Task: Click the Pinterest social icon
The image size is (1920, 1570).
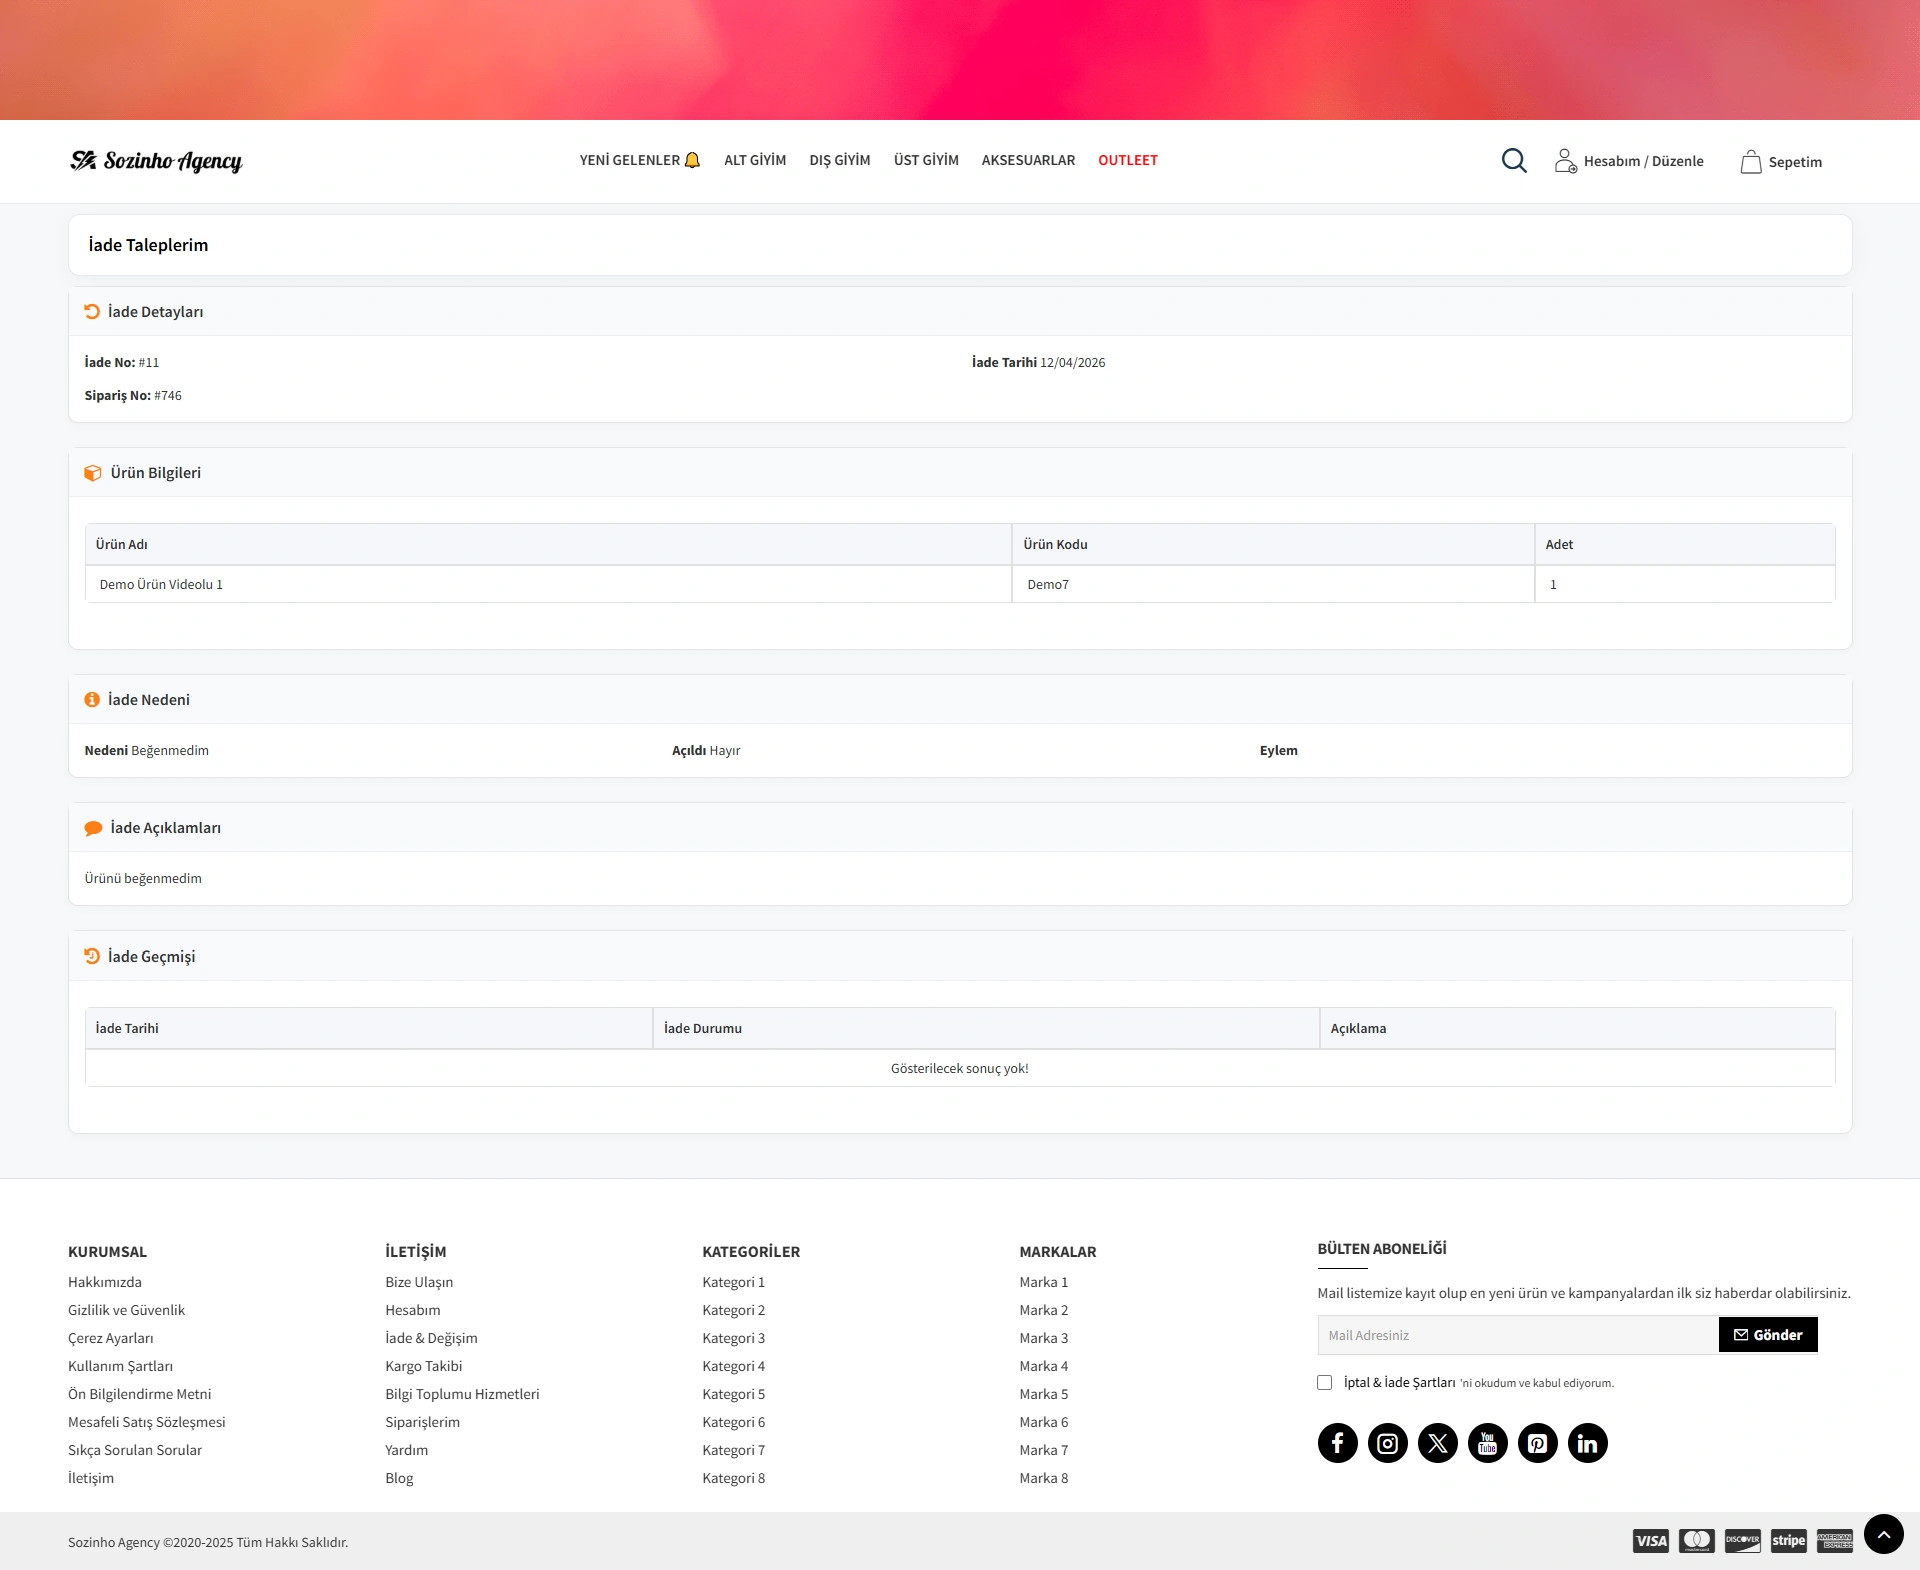Action: (x=1537, y=1443)
